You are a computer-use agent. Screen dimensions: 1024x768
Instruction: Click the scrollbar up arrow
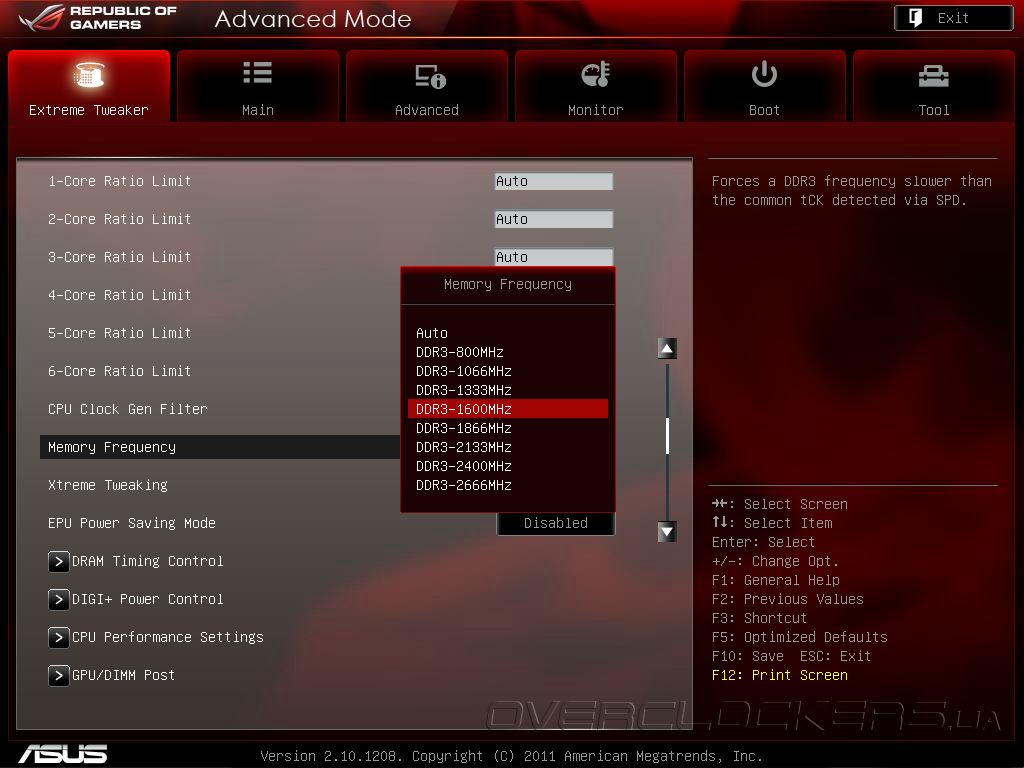point(667,349)
